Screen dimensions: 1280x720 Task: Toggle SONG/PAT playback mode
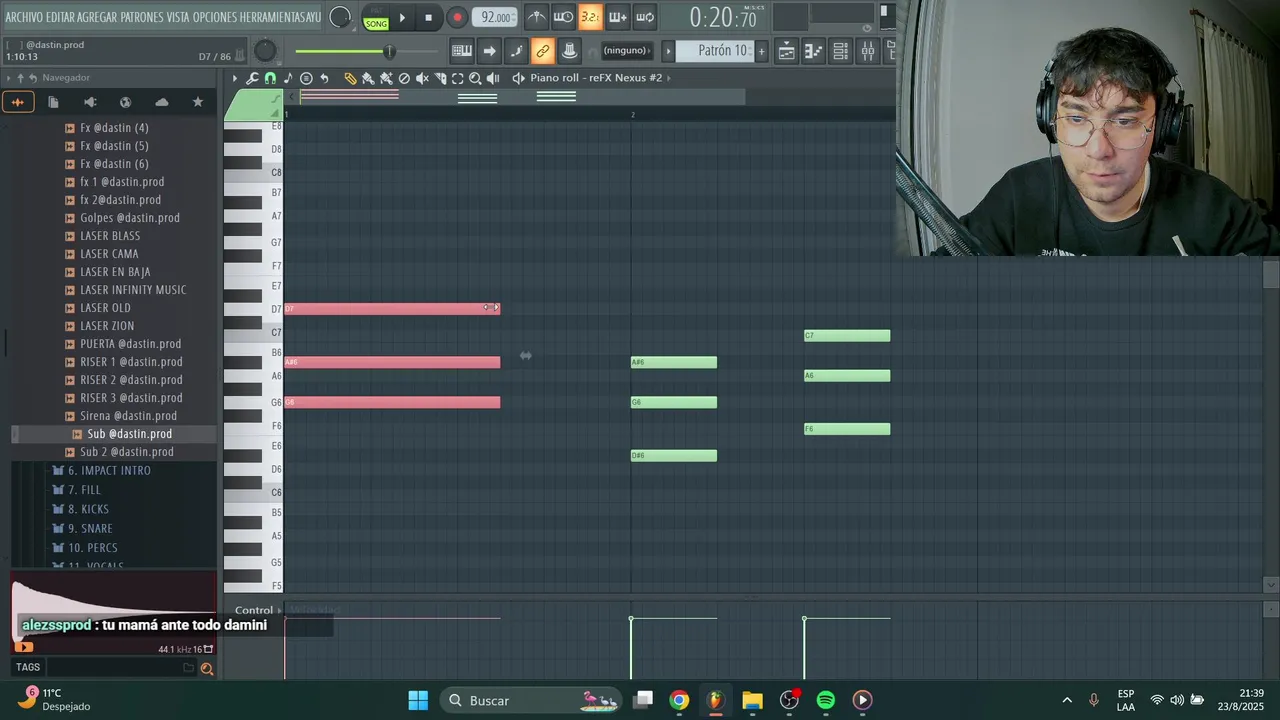point(376,18)
